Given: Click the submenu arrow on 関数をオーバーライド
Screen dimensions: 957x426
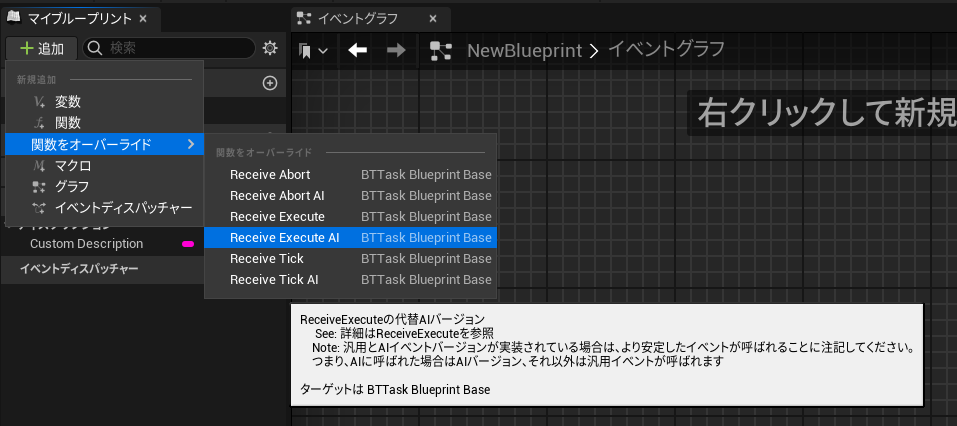Looking at the screenshot, I should click(191, 144).
